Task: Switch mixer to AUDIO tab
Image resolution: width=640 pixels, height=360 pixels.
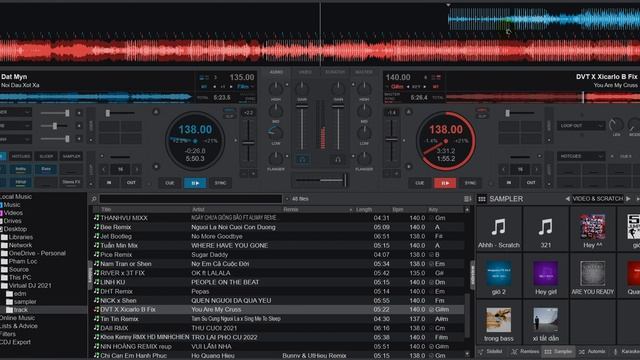Action: pyautogui.click(x=276, y=72)
